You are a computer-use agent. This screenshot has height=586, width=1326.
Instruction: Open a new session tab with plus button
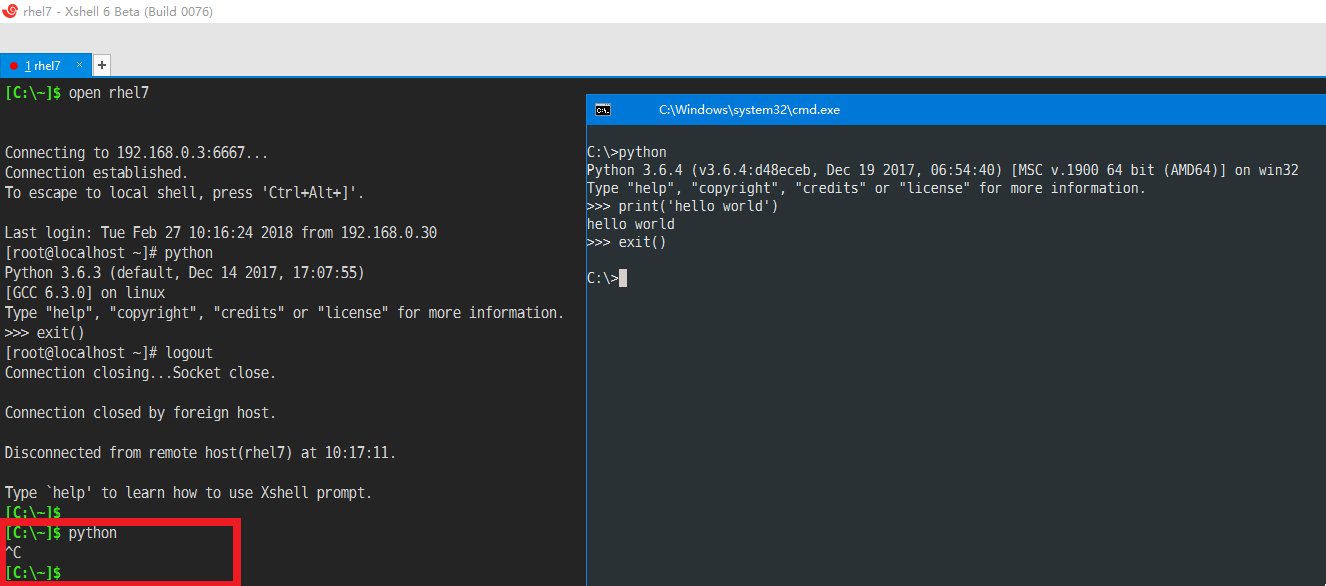[102, 65]
